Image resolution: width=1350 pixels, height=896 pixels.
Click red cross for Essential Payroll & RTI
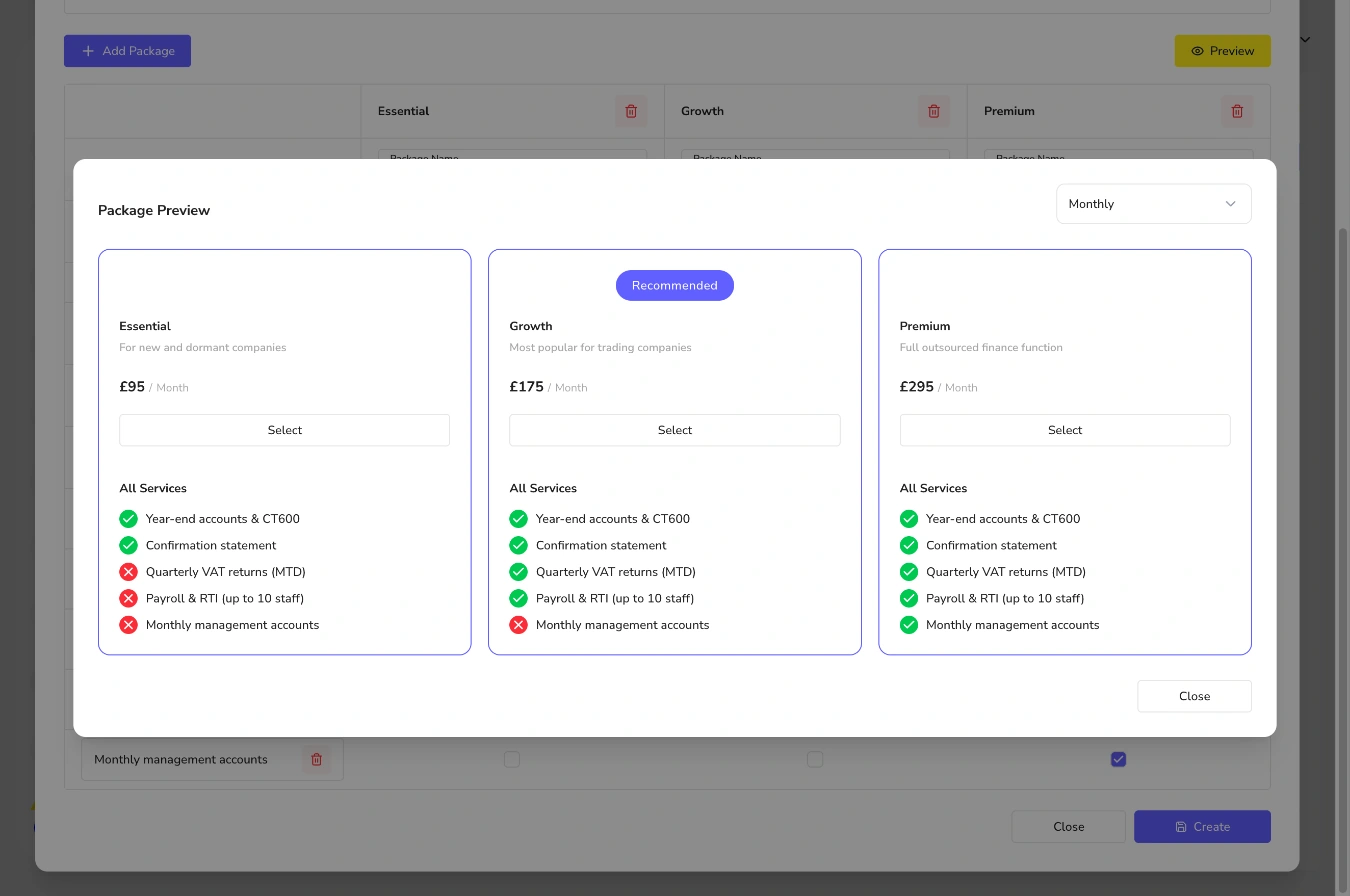click(128, 598)
